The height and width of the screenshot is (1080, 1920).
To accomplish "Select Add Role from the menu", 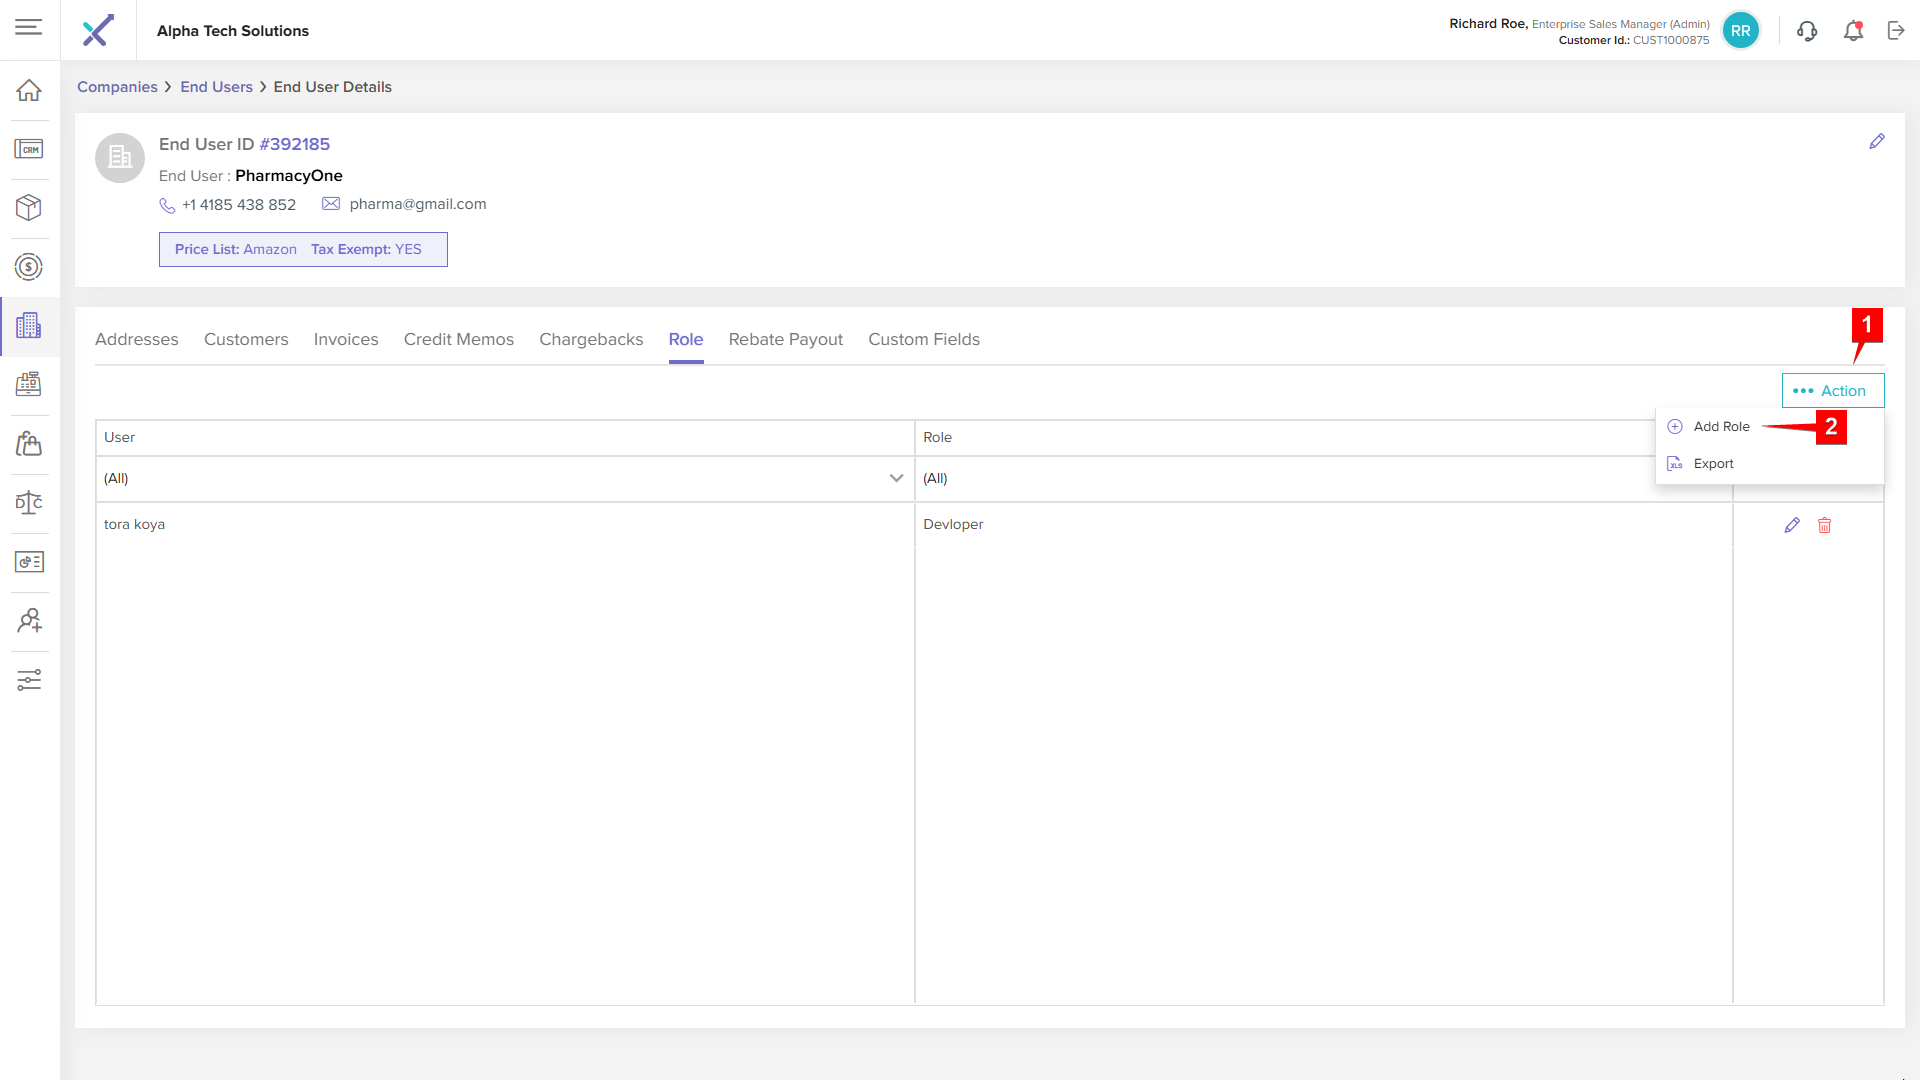I will click(x=1721, y=427).
